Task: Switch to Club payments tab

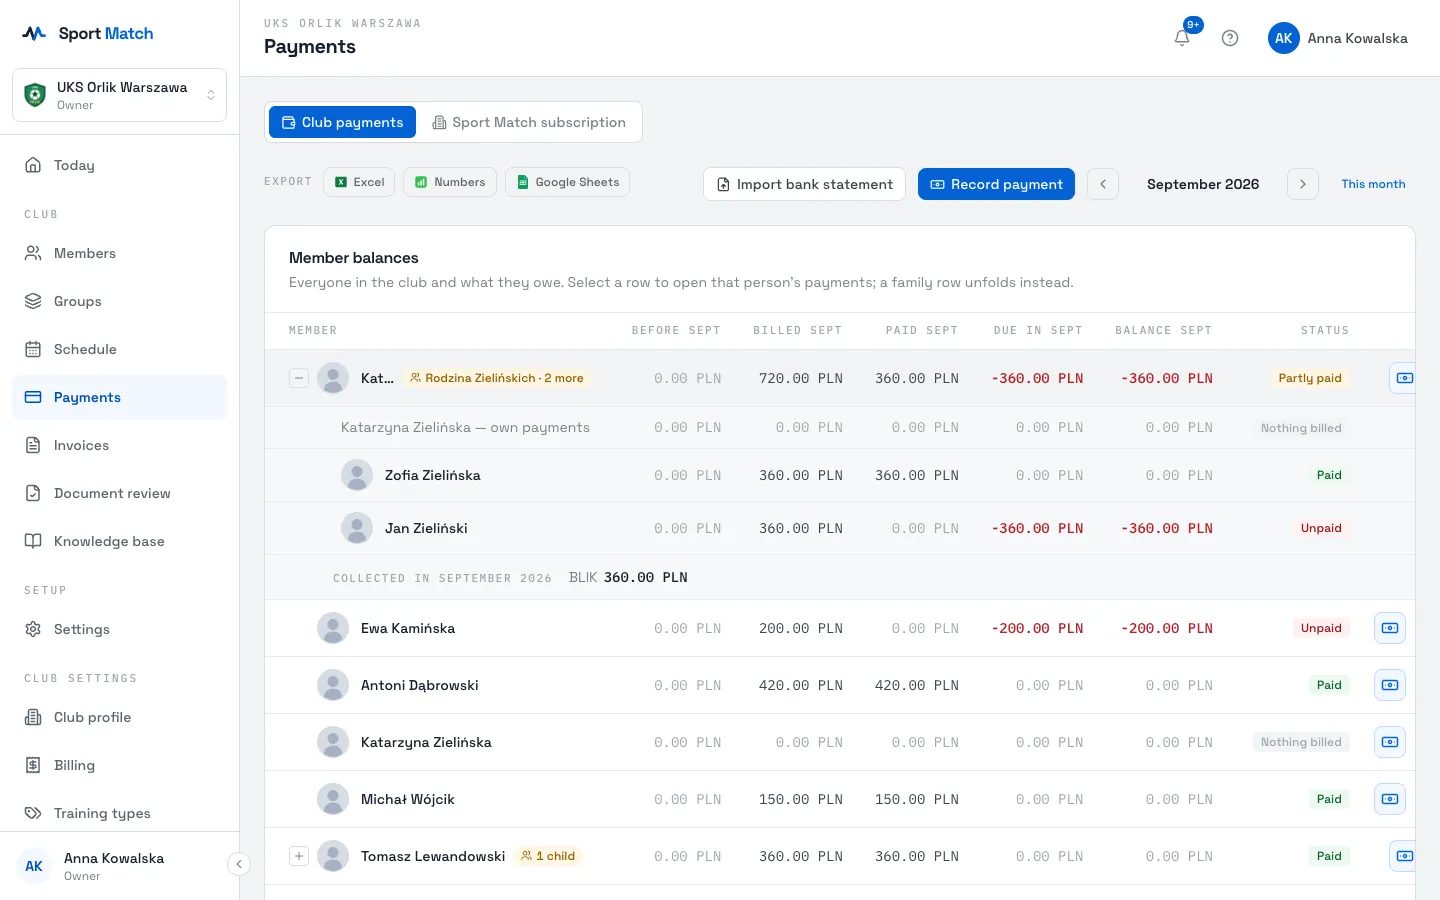Action: 342,122
